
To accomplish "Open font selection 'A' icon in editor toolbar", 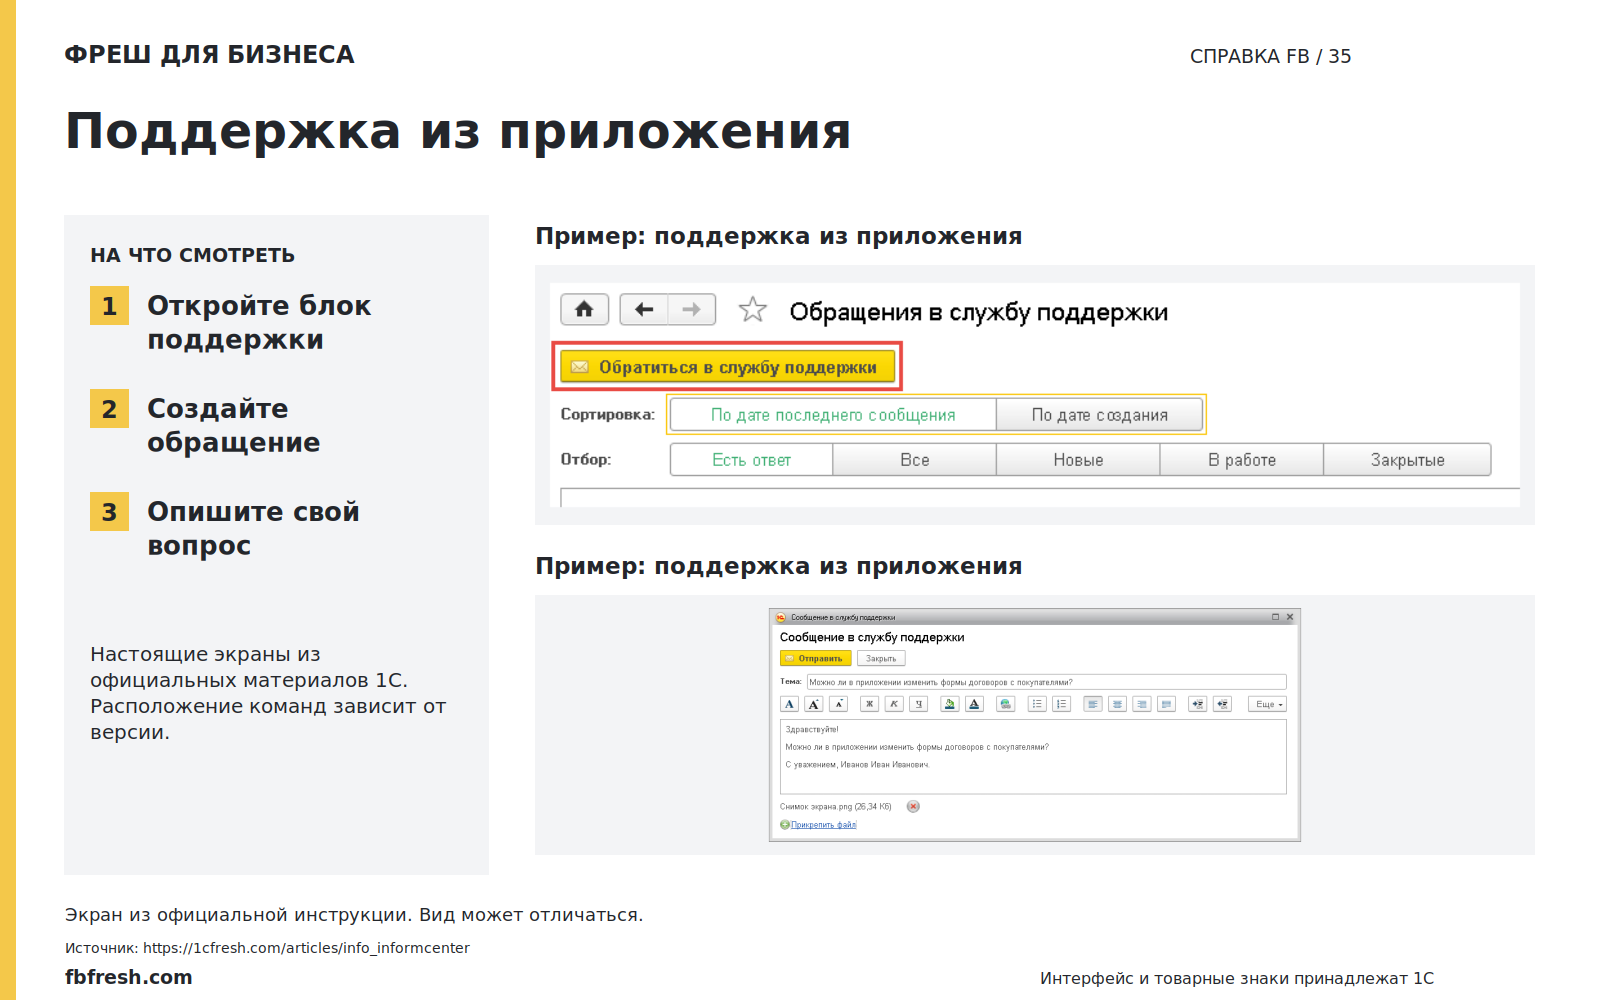I will (x=789, y=704).
